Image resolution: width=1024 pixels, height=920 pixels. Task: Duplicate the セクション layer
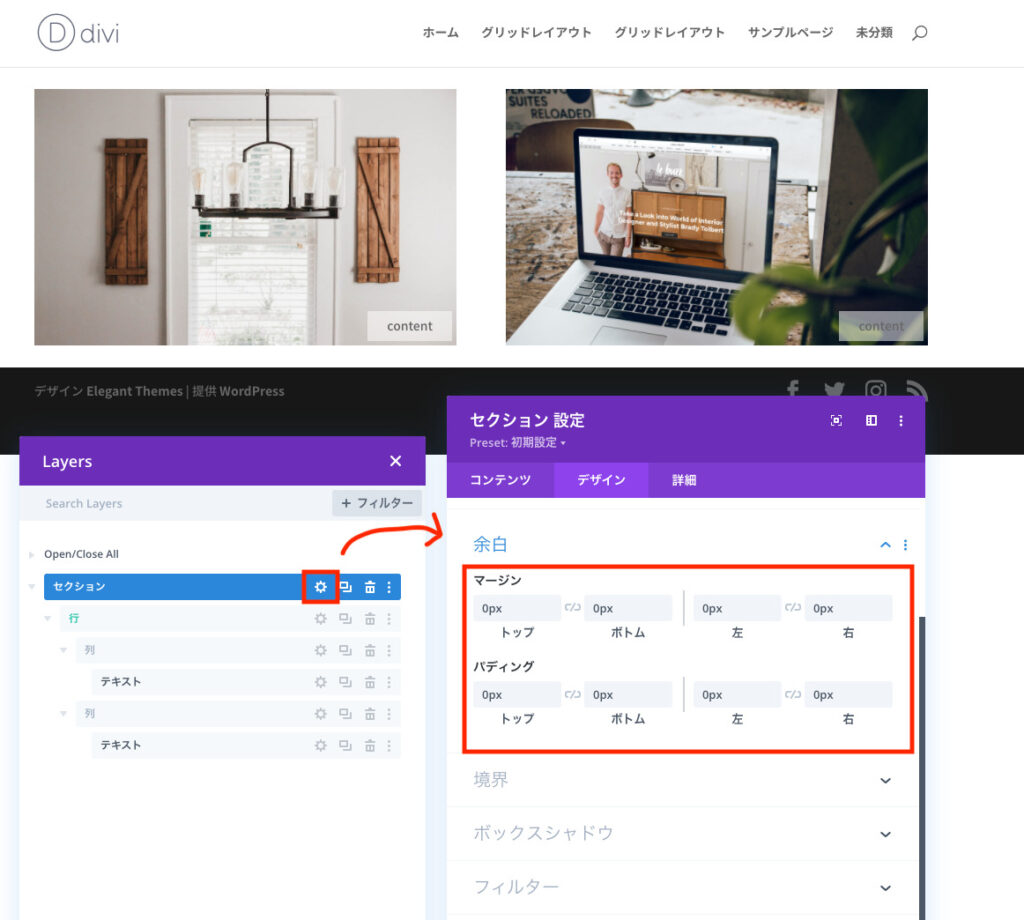tap(345, 587)
